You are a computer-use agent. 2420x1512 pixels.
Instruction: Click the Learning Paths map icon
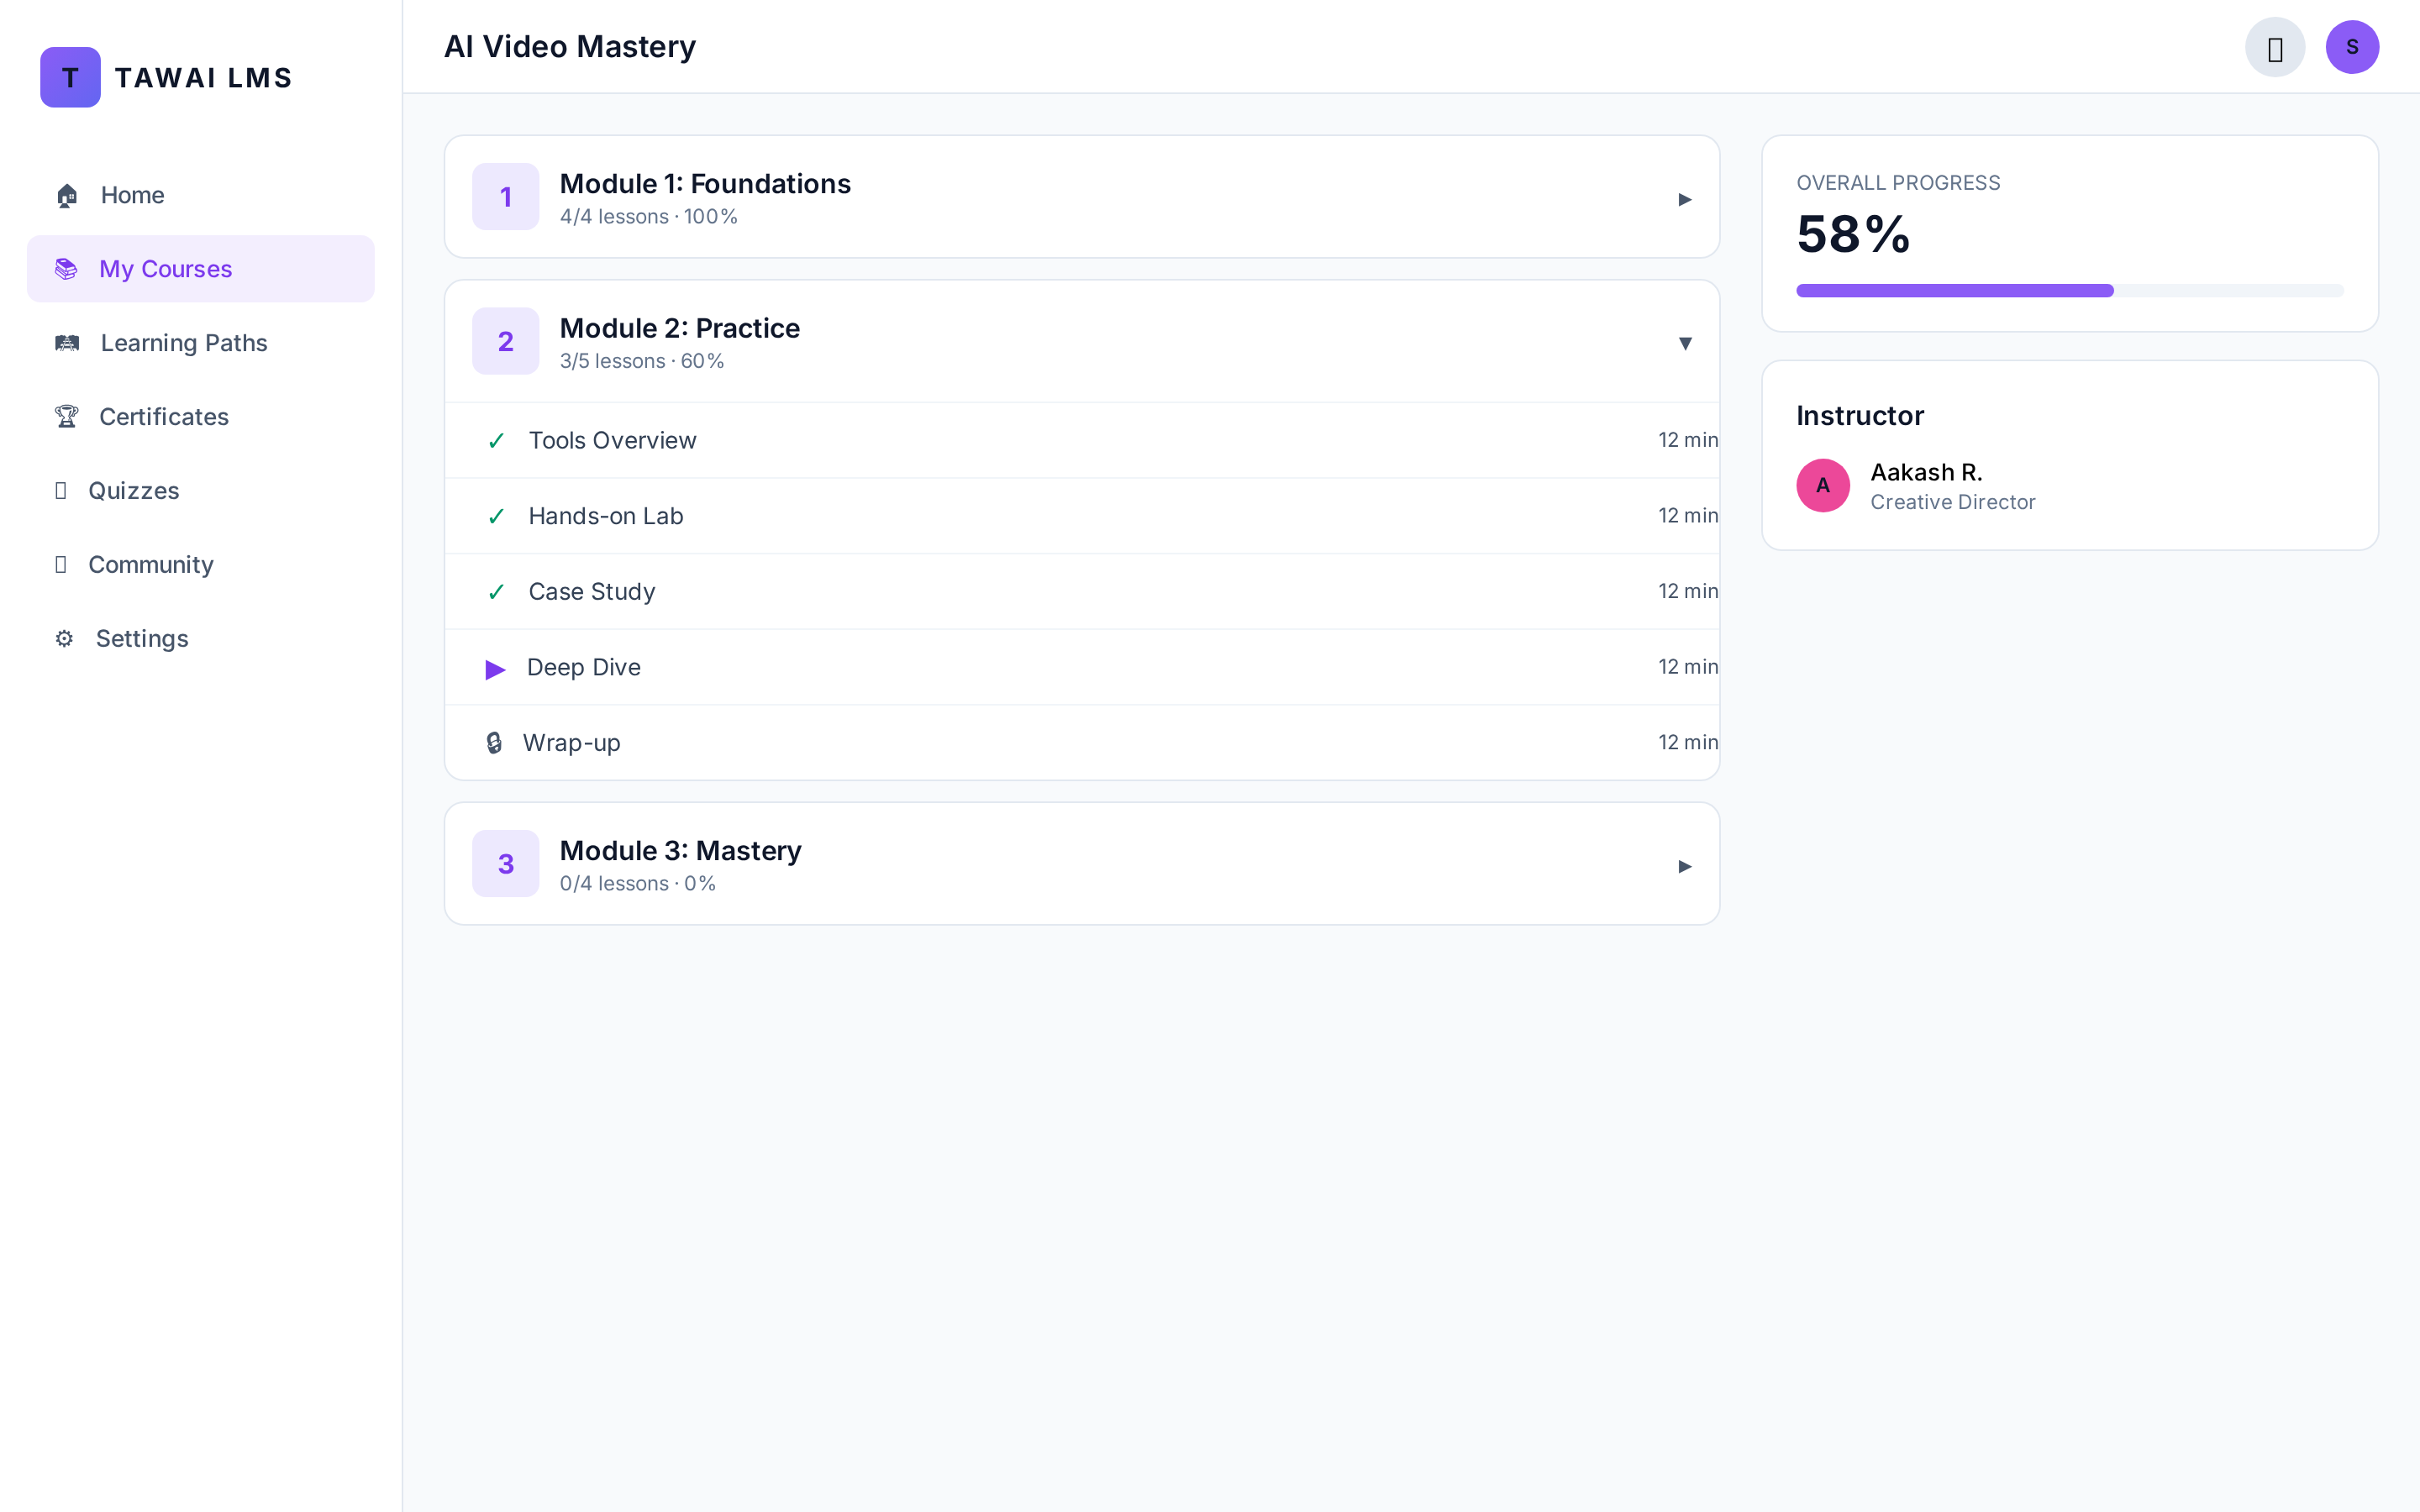point(67,343)
